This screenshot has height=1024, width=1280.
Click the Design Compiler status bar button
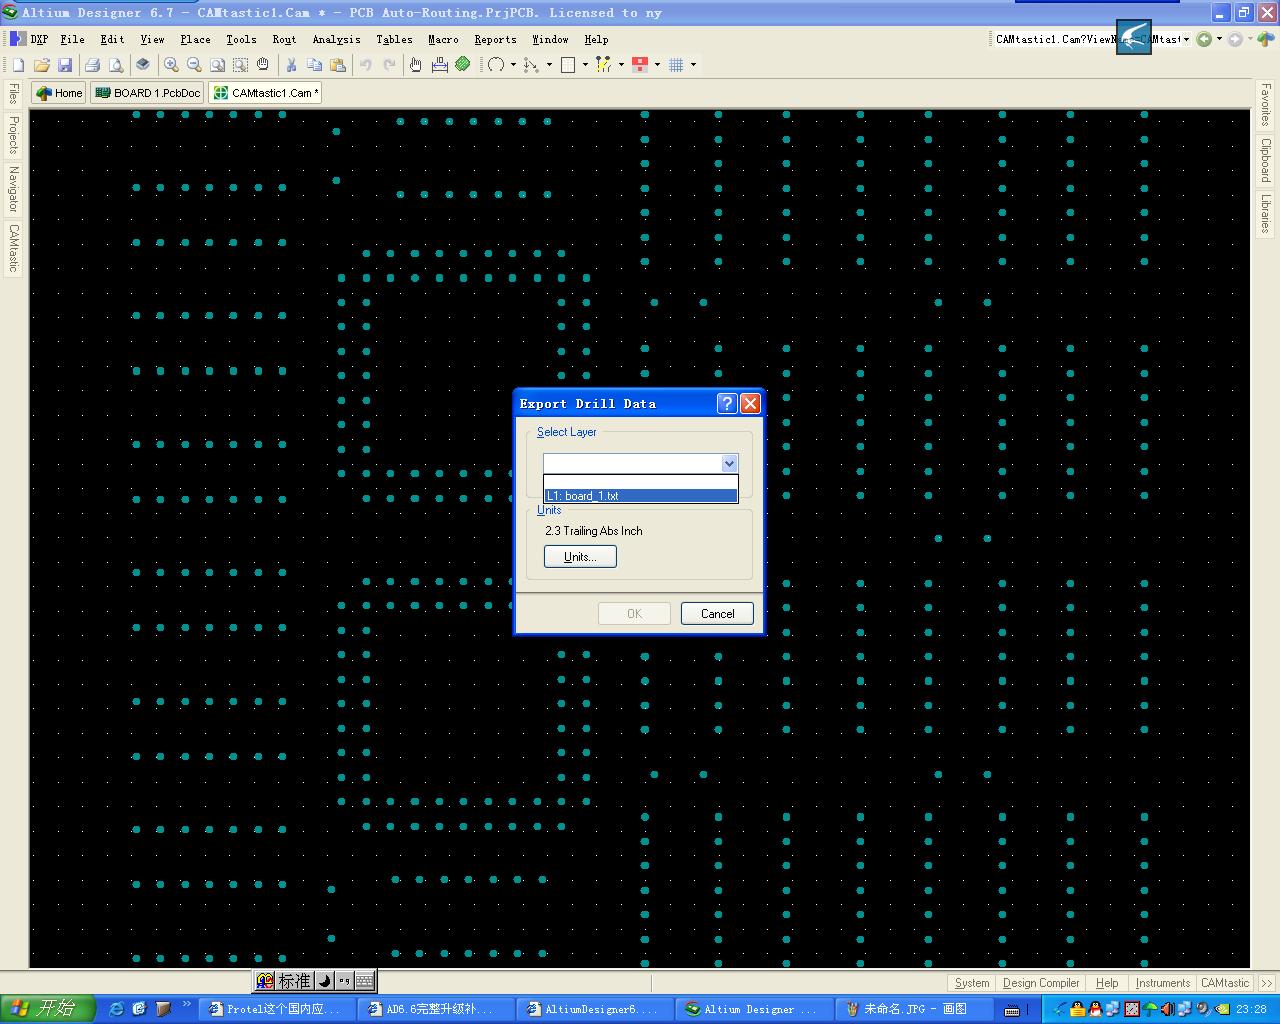click(1041, 983)
